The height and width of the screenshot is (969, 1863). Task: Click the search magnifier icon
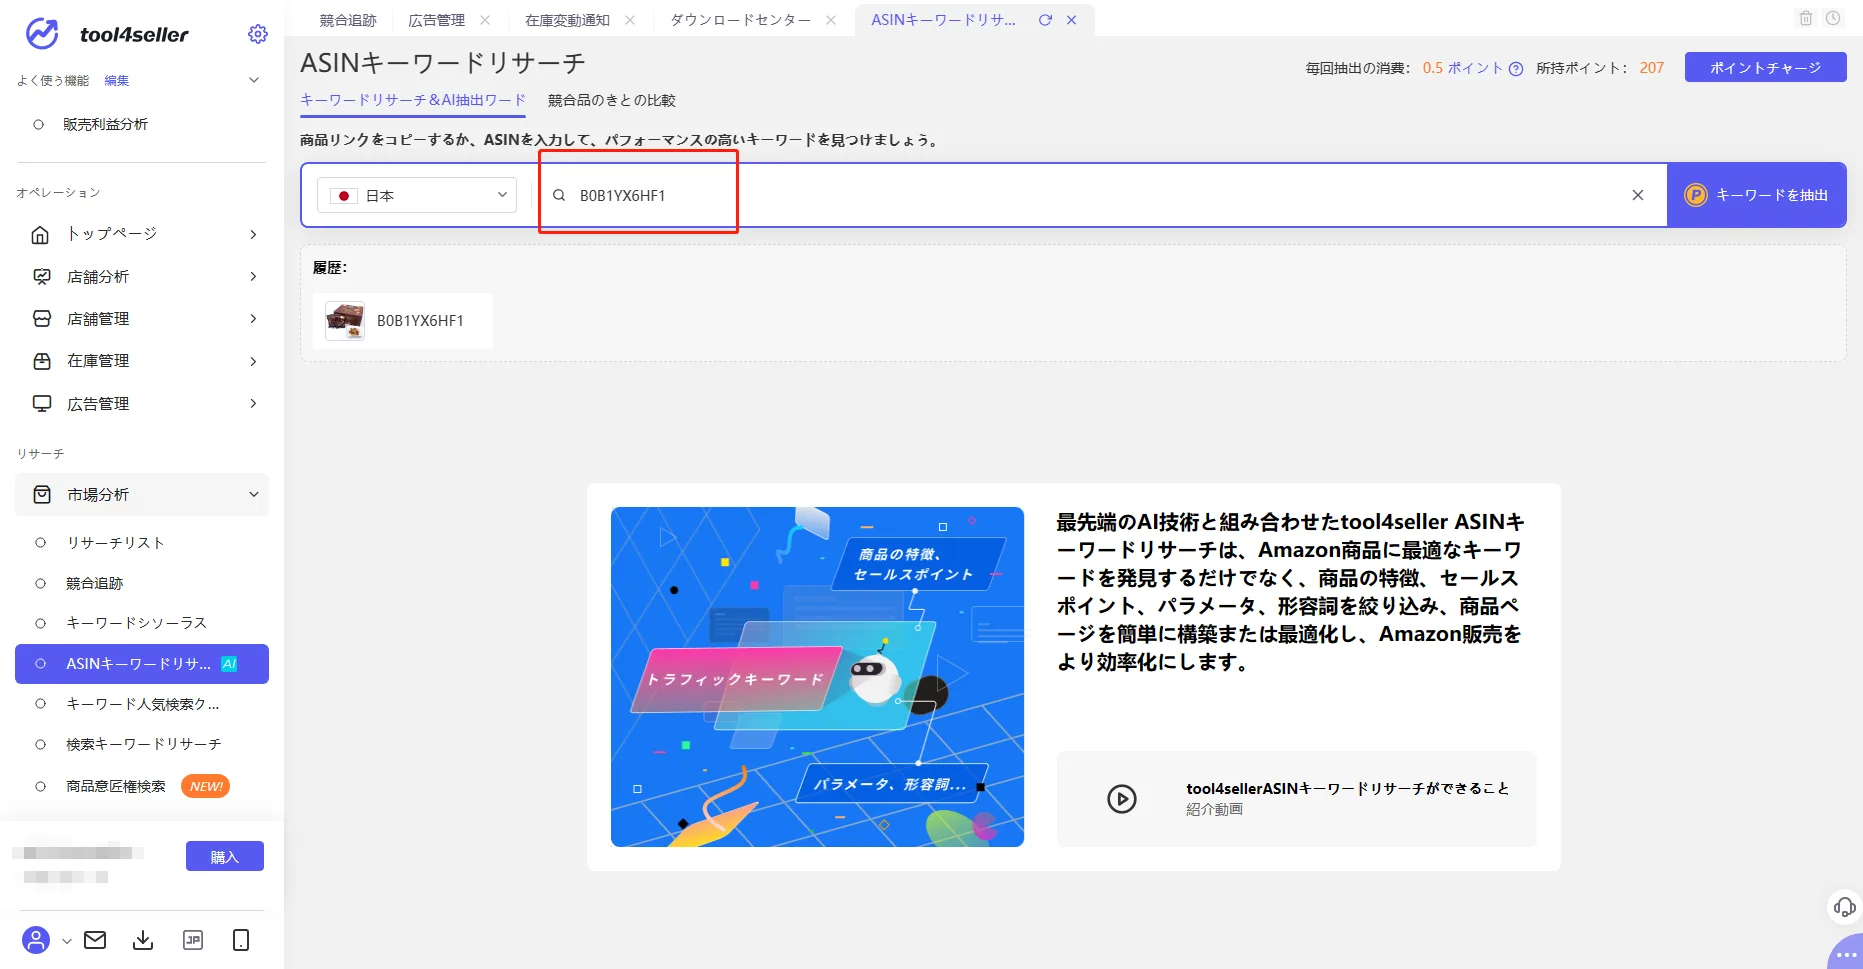pos(559,195)
